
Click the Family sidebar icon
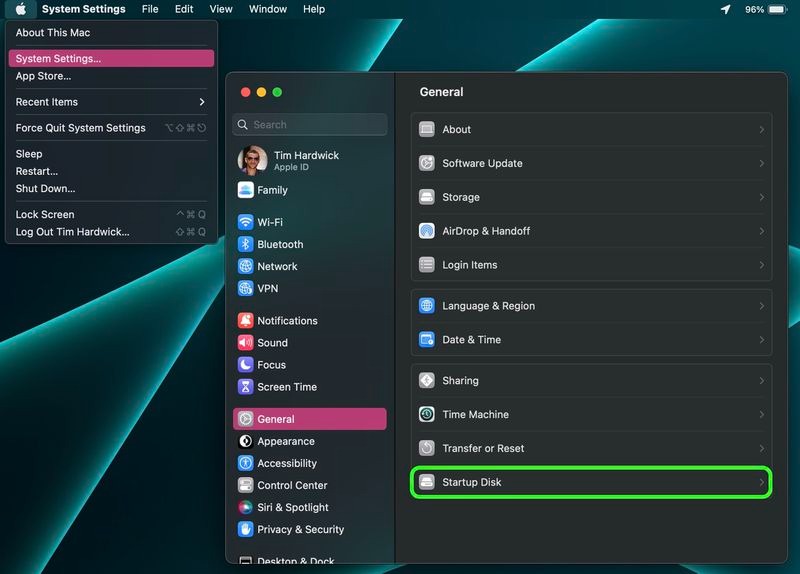point(245,190)
